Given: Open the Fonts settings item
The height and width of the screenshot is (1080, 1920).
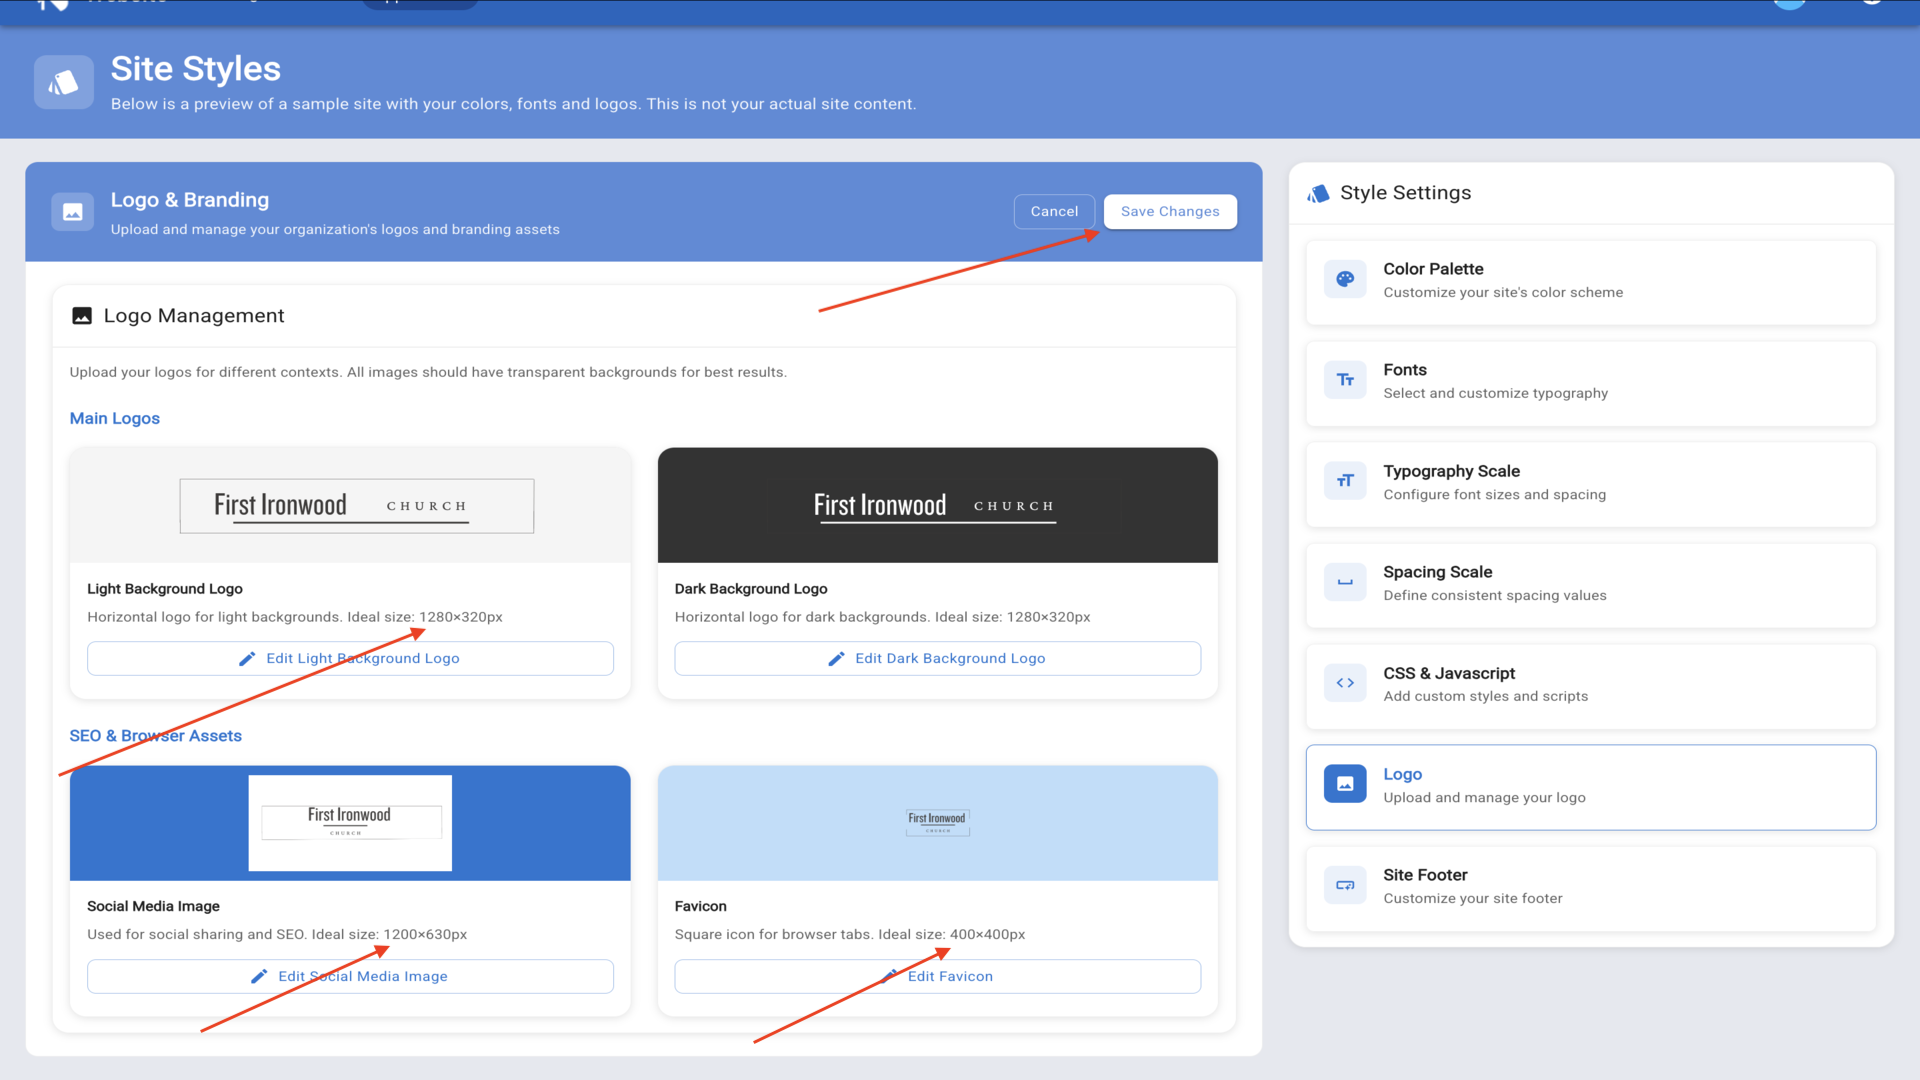Looking at the screenshot, I should (1590, 381).
